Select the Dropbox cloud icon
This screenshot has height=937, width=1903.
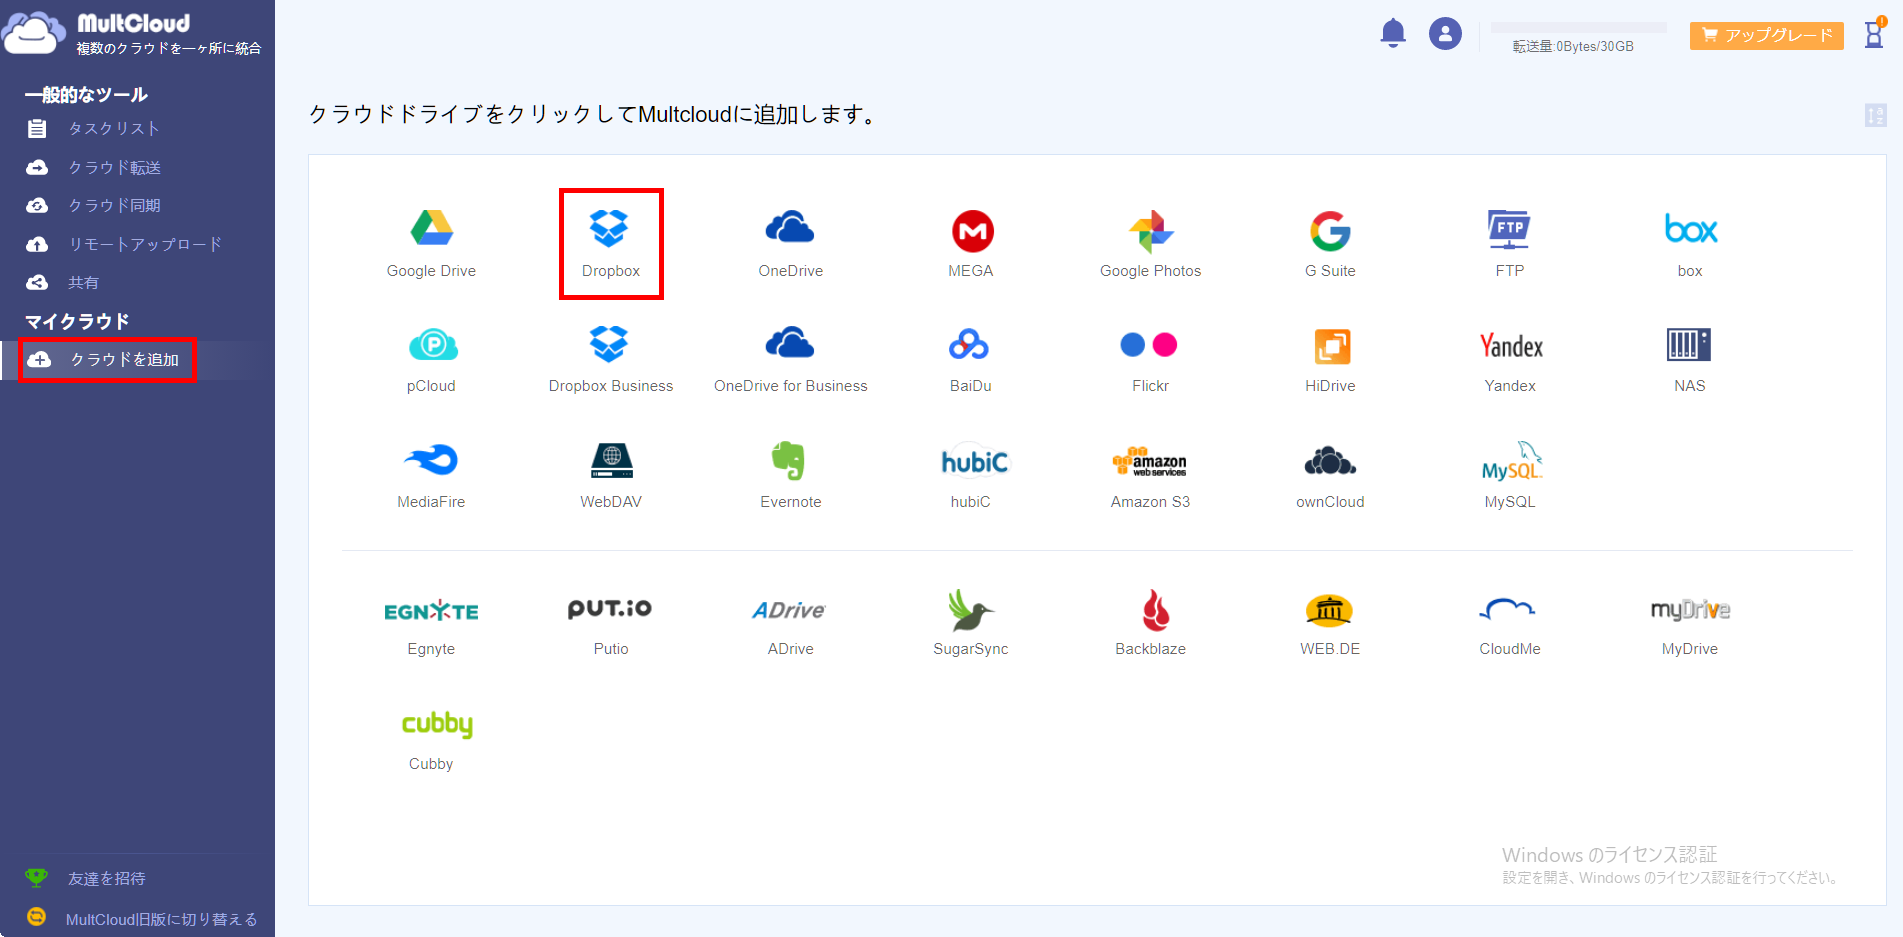tap(611, 243)
